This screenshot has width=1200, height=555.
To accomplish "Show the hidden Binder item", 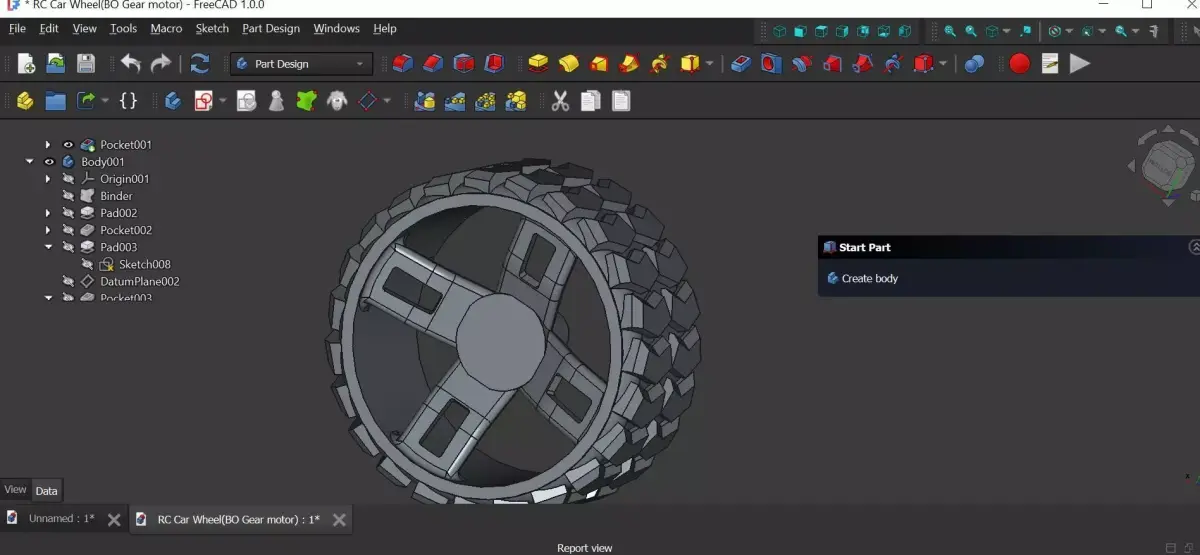I will 68,196.
